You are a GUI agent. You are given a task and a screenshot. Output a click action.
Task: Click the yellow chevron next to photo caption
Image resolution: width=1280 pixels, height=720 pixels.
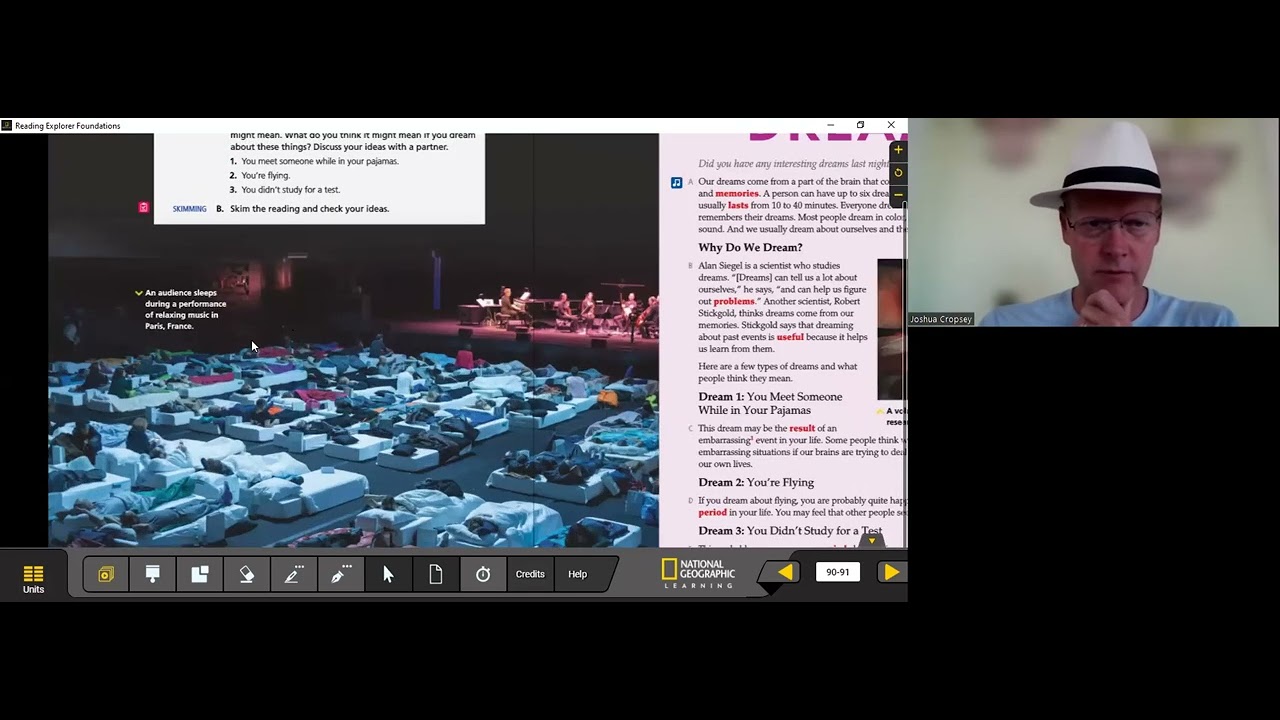tap(139, 293)
